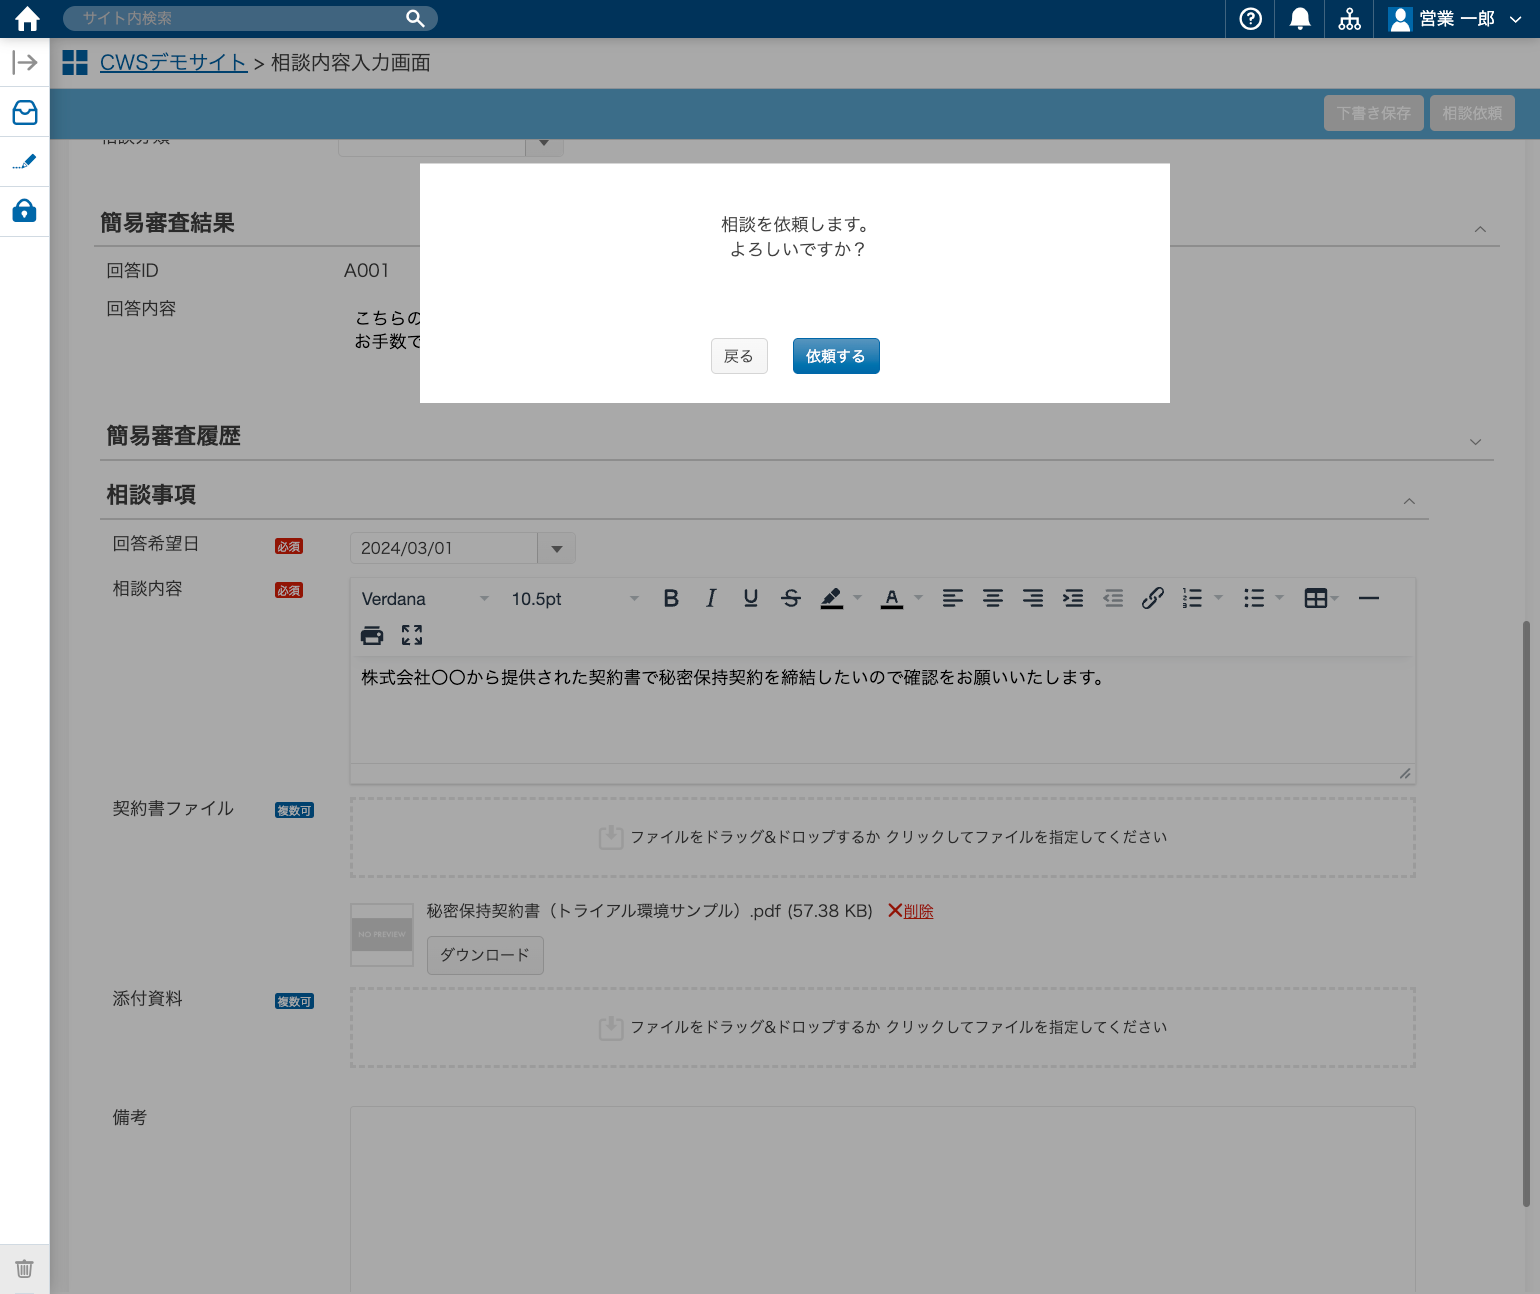Open the Verdana font dropdown

[x=425, y=599]
